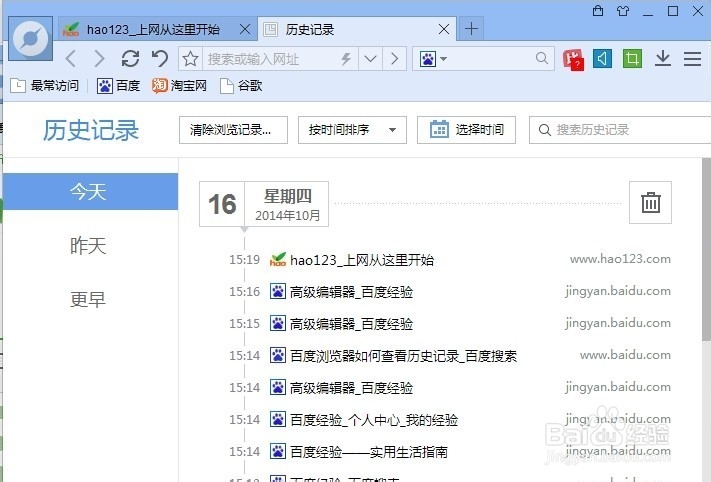This screenshot has width=711, height=482.
Task: Delete today's history with the trash icon
Action: (x=650, y=202)
